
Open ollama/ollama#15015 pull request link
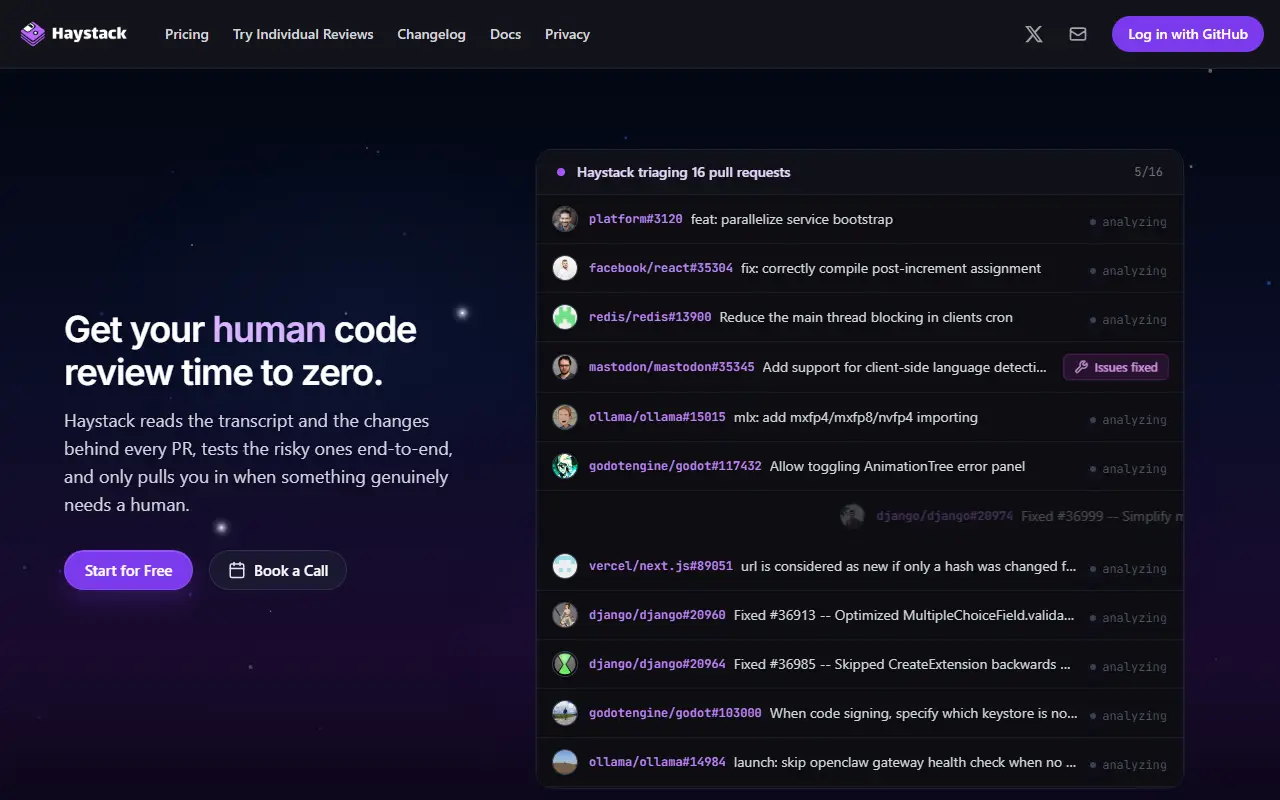pyautogui.click(x=657, y=417)
